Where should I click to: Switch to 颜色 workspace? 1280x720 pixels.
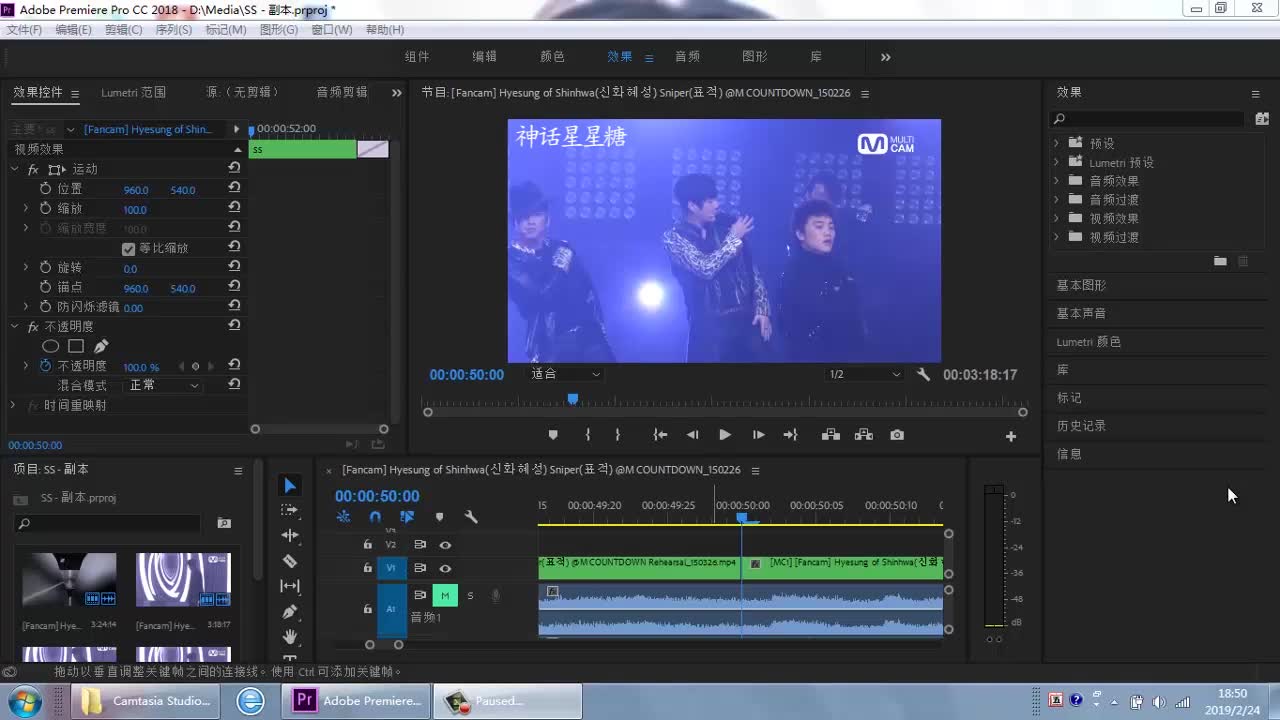point(552,57)
